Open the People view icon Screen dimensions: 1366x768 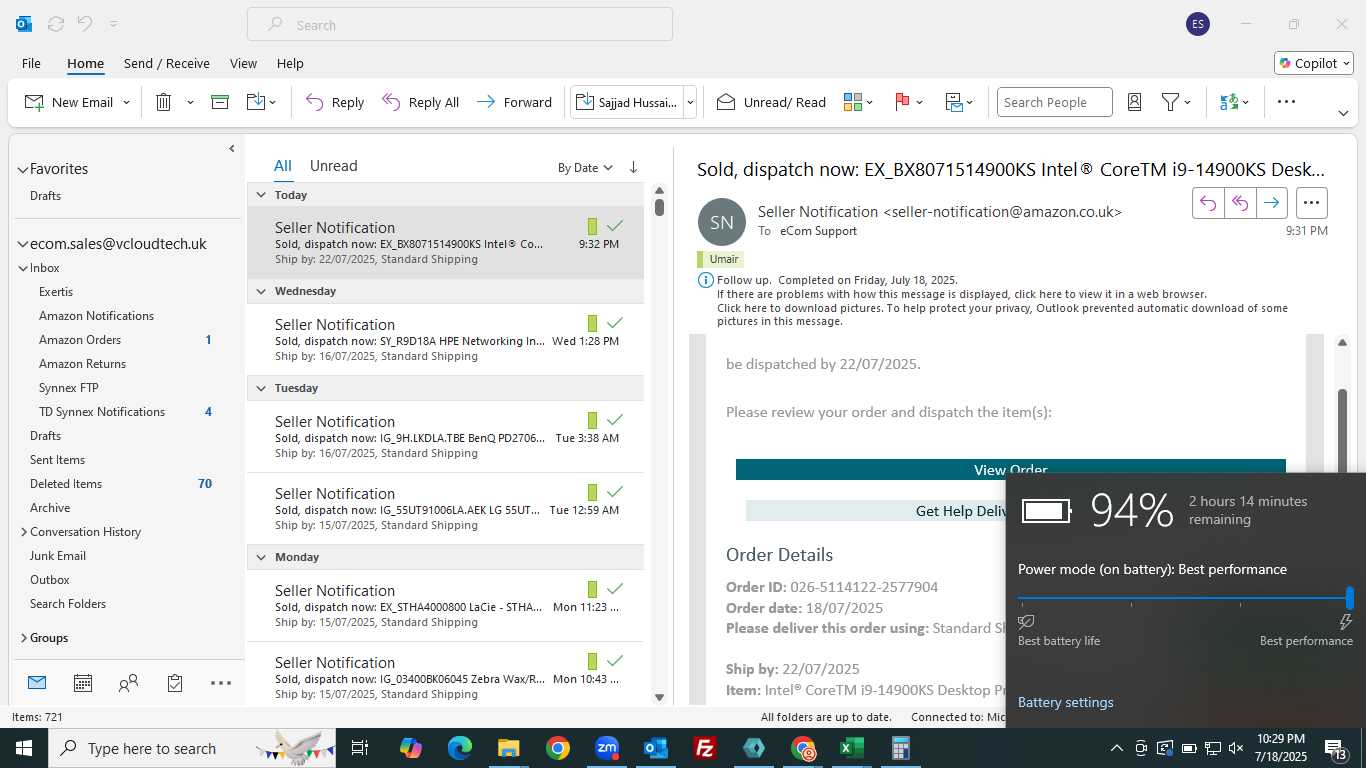point(128,683)
